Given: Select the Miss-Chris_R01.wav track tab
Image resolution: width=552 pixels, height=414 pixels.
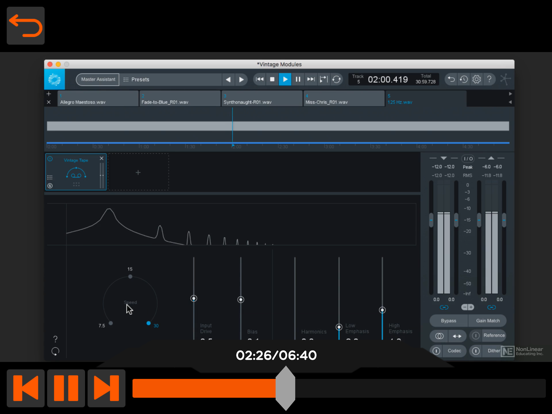Looking at the screenshot, I should tap(344, 98).
